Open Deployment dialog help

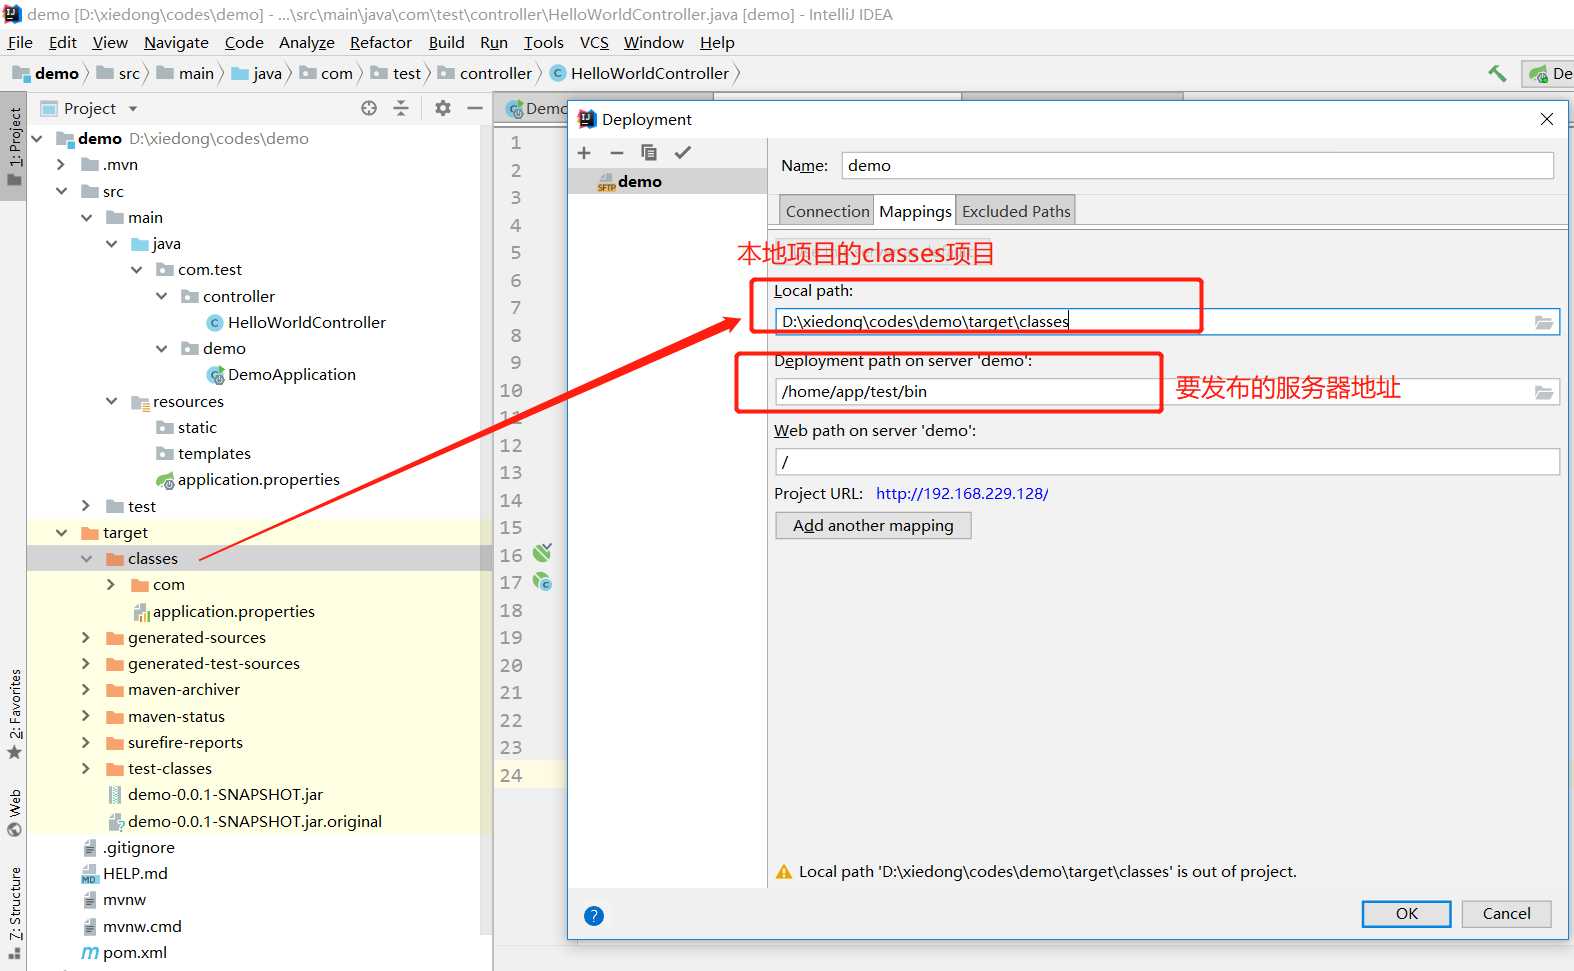(x=594, y=915)
